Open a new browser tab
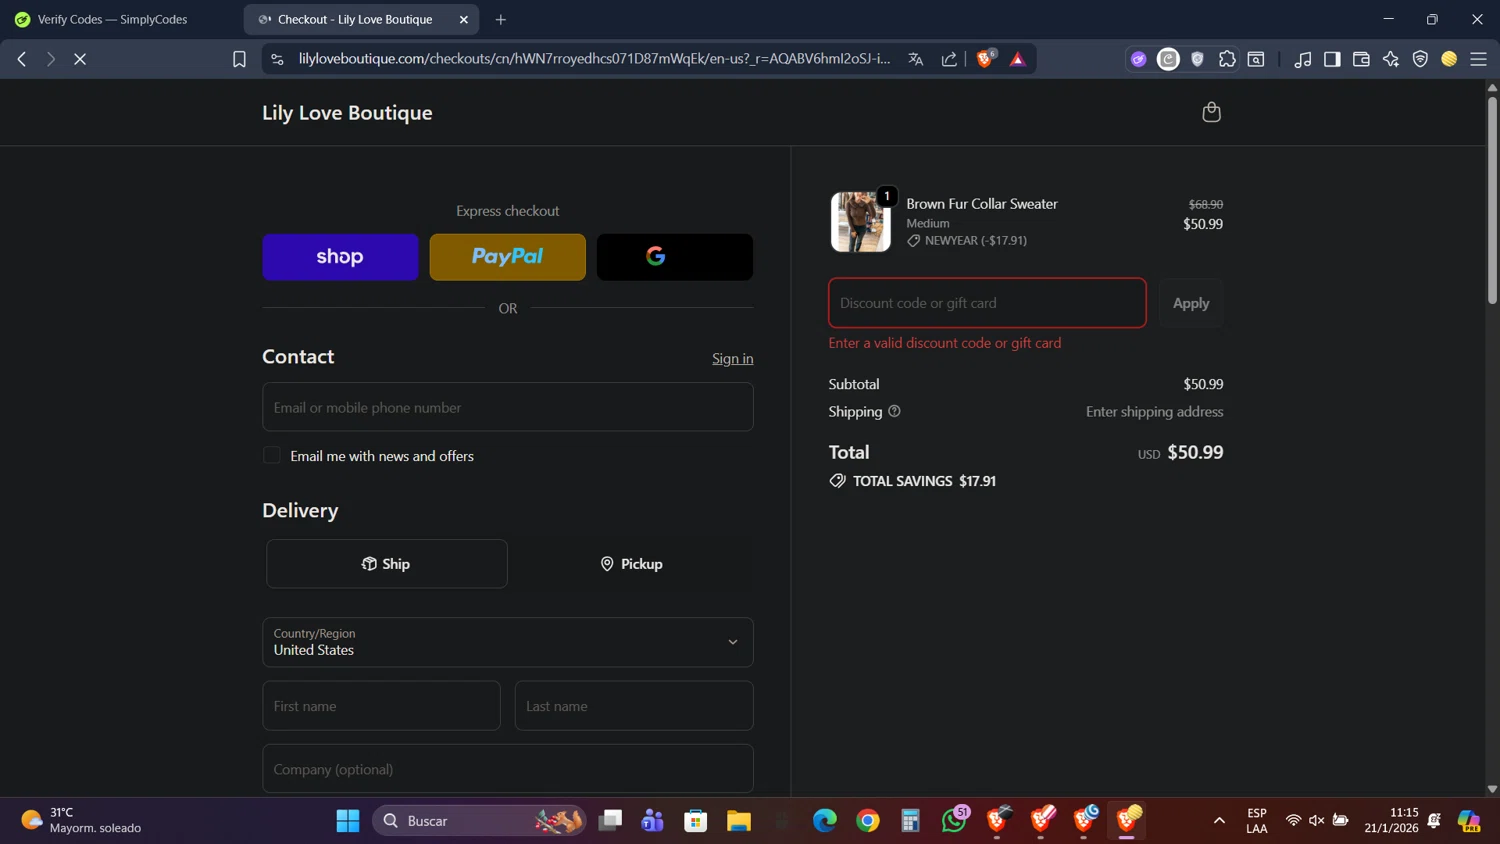Image resolution: width=1500 pixels, height=844 pixels. (x=501, y=19)
